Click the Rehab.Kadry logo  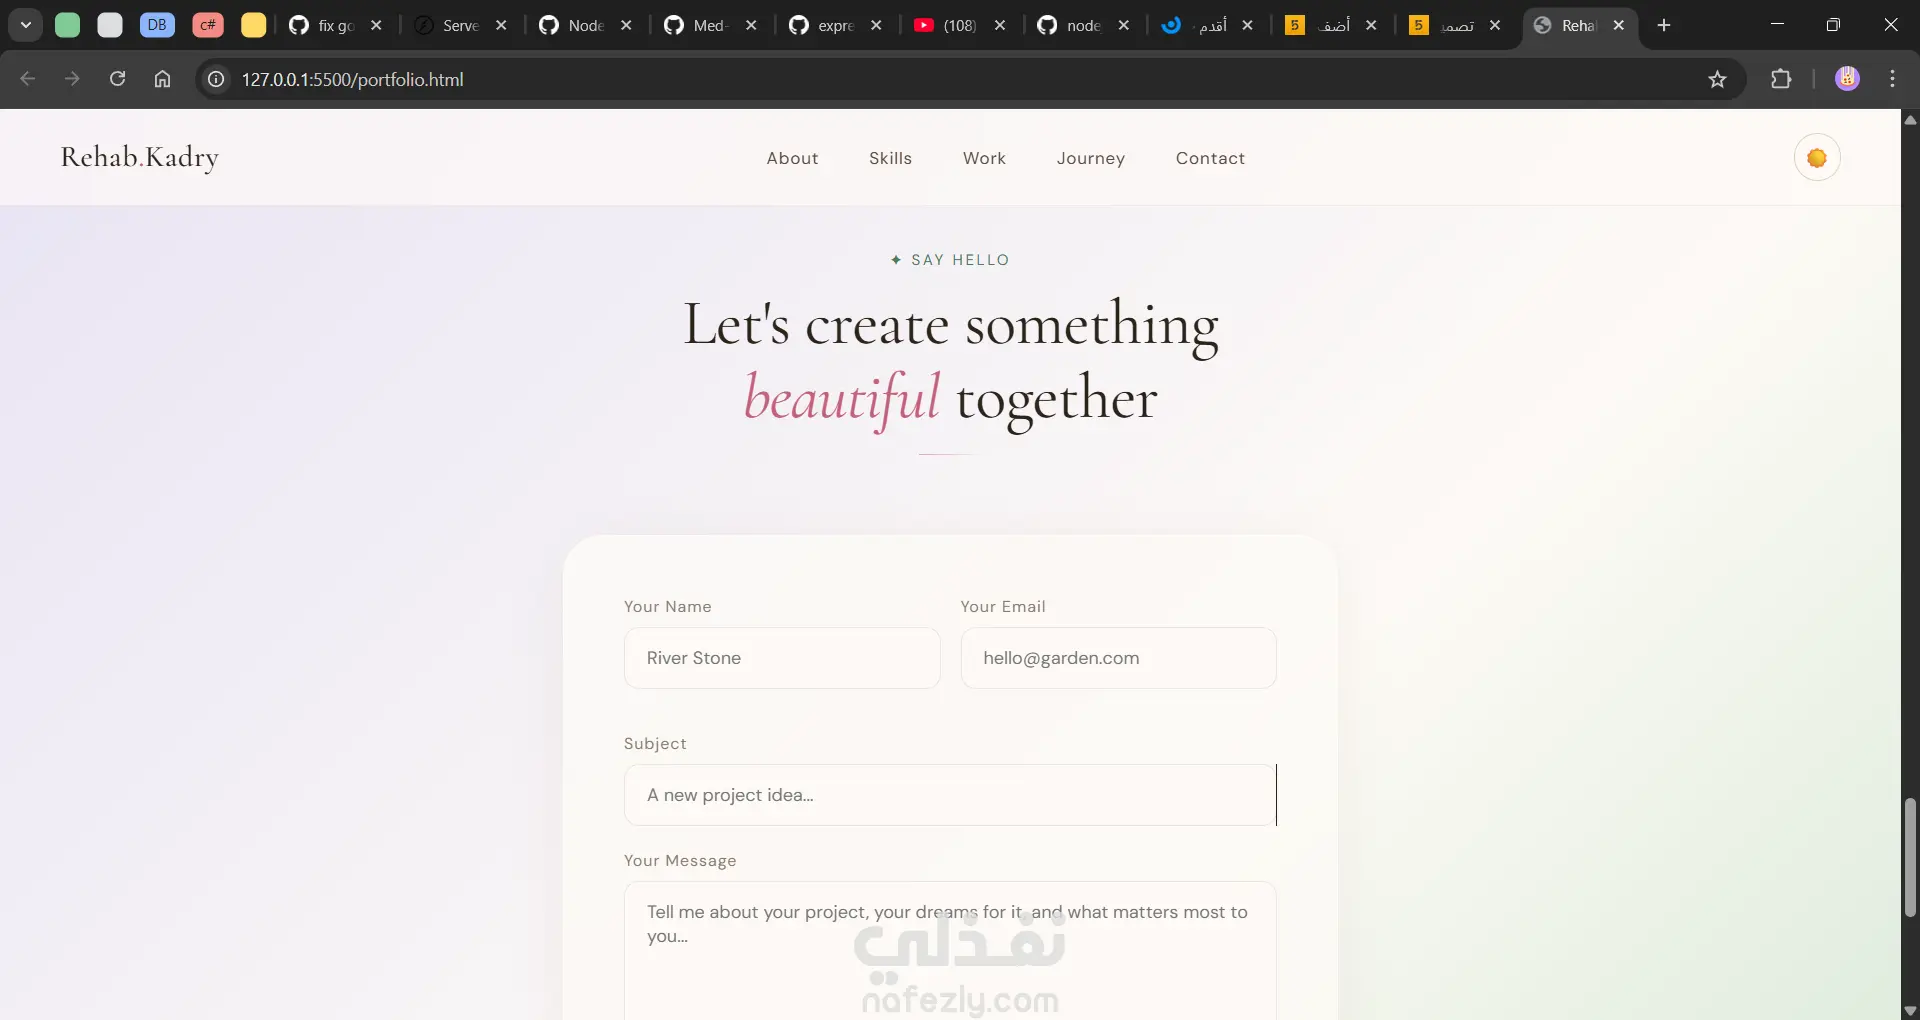139,157
